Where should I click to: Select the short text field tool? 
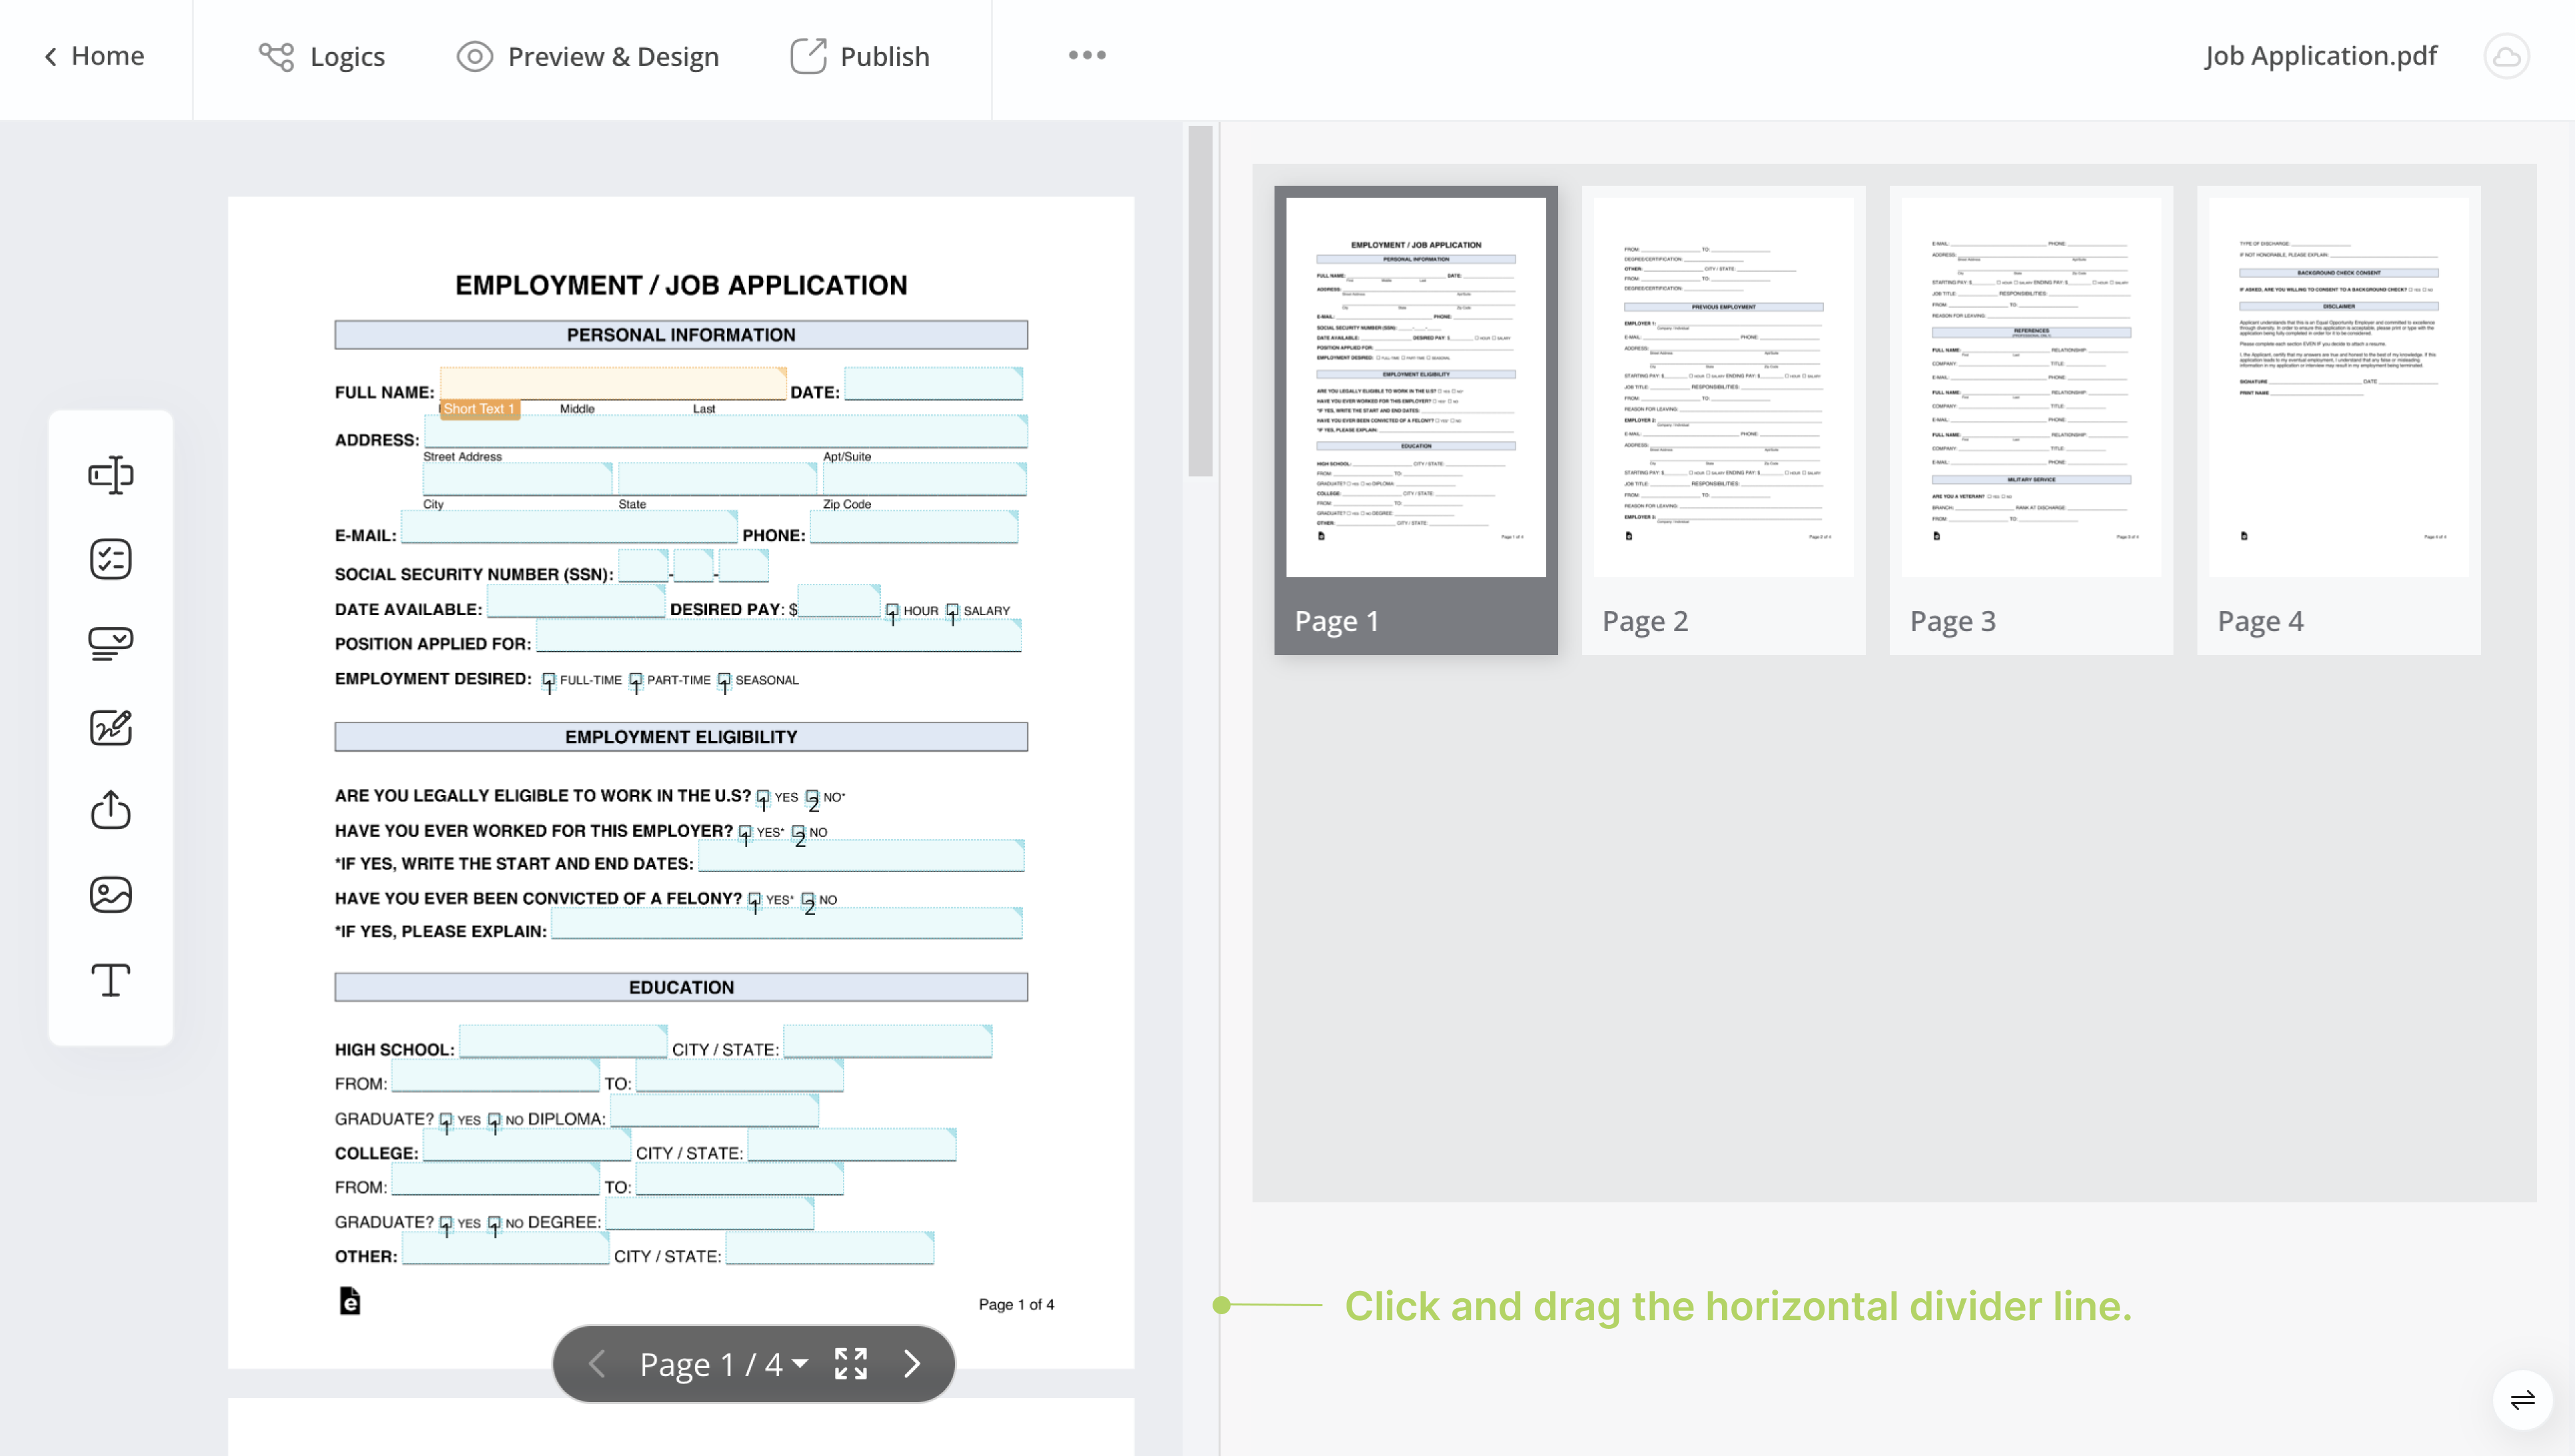click(110, 475)
